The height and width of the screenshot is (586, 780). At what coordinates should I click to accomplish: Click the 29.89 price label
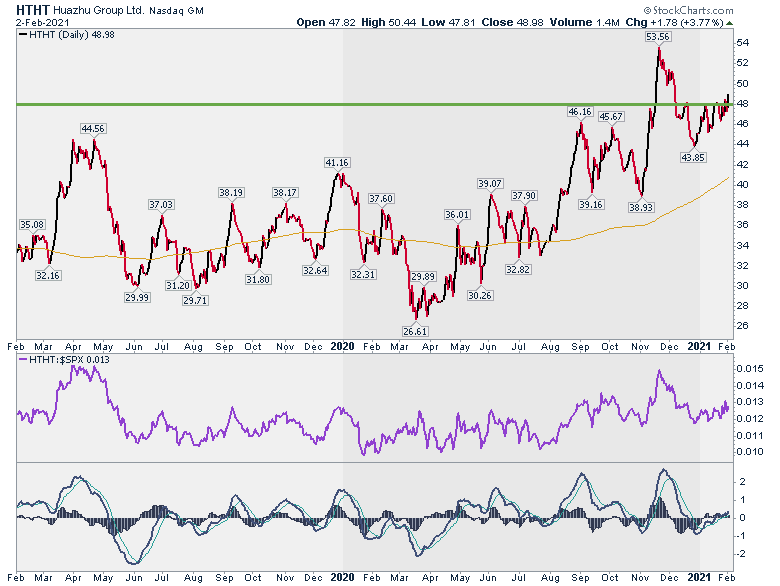coord(423,277)
